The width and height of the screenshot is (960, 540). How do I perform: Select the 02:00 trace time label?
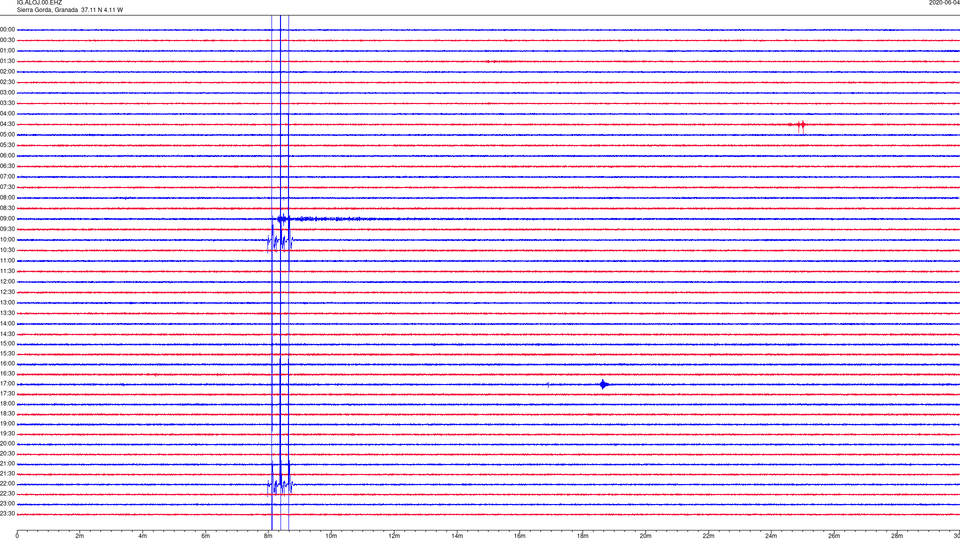pyautogui.click(x=8, y=72)
